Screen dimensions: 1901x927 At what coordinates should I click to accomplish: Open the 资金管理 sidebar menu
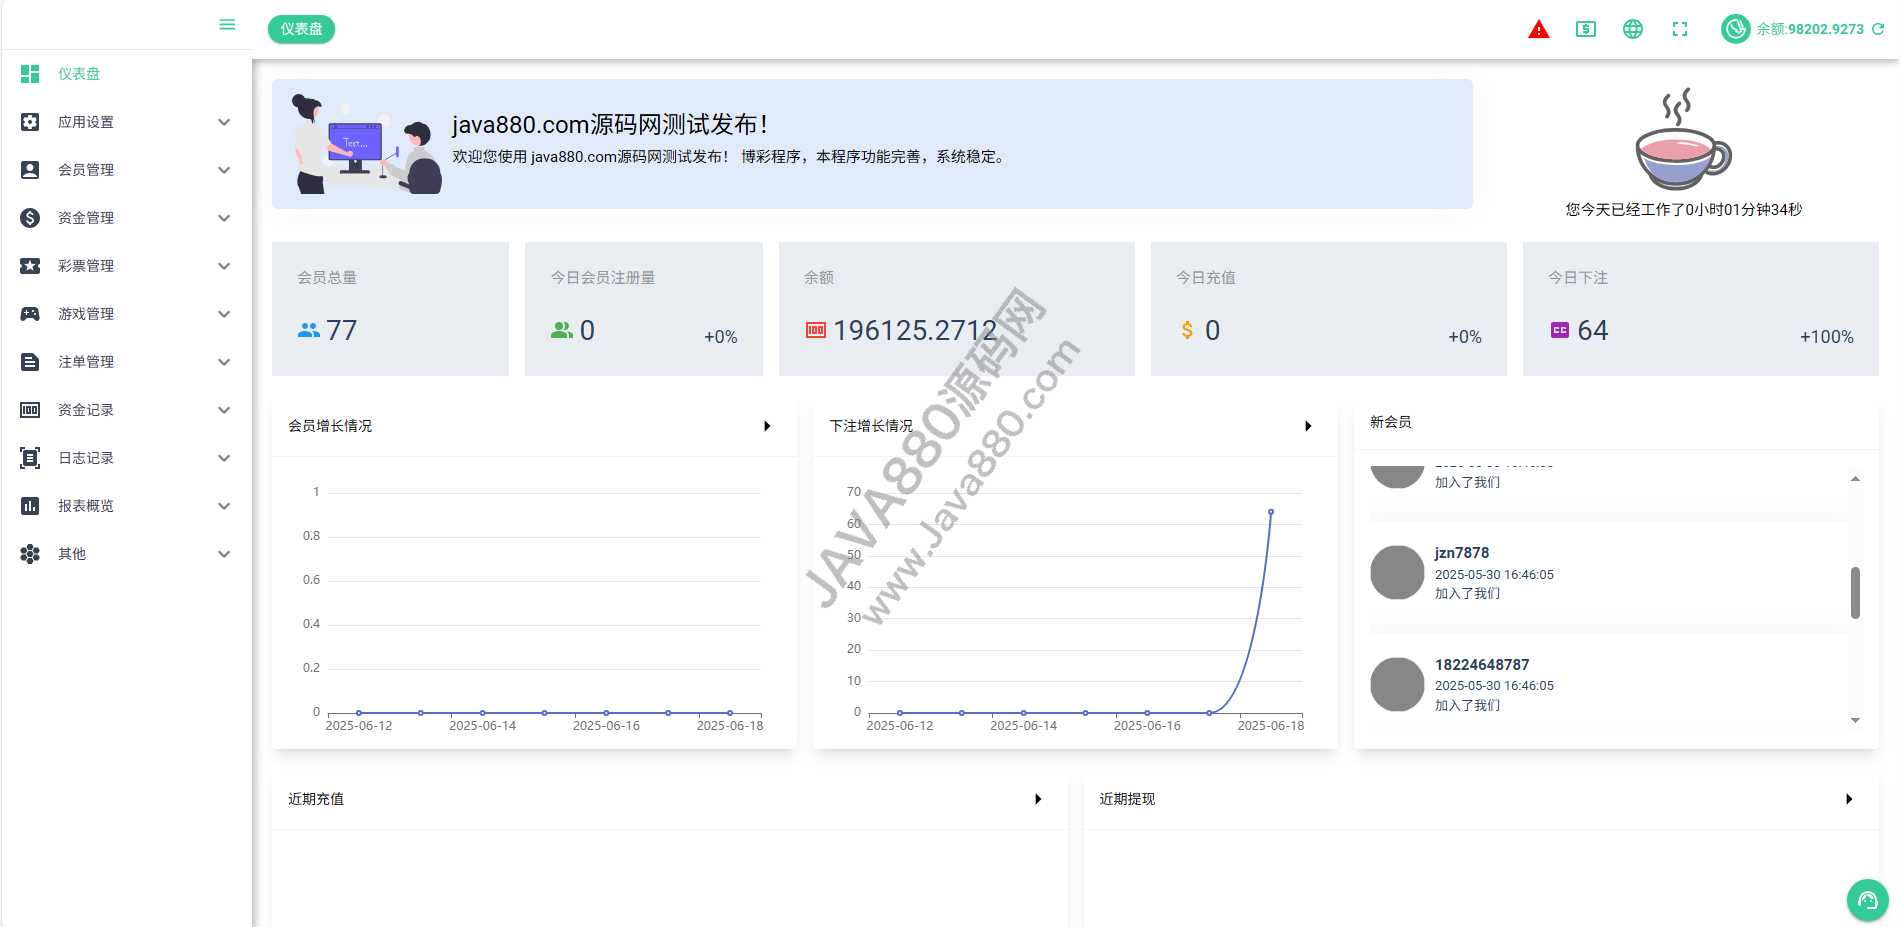coord(126,218)
